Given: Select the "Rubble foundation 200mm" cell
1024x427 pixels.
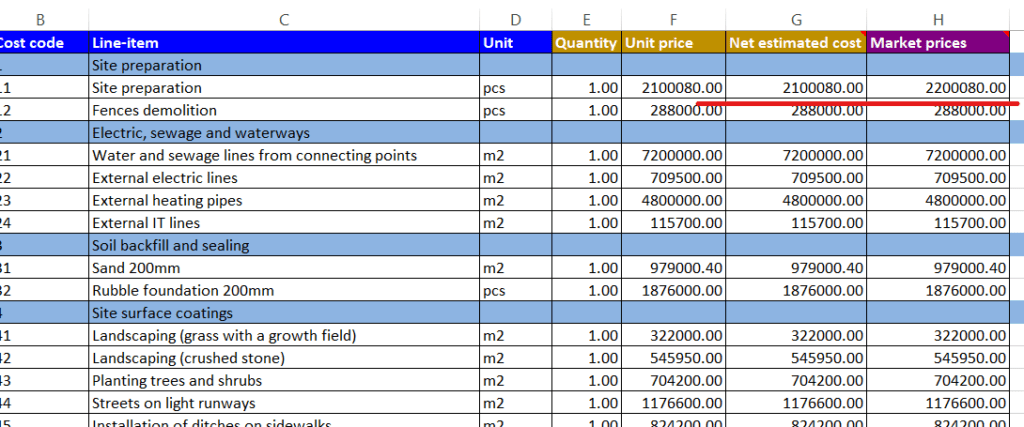Looking at the screenshot, I should 283,291.
